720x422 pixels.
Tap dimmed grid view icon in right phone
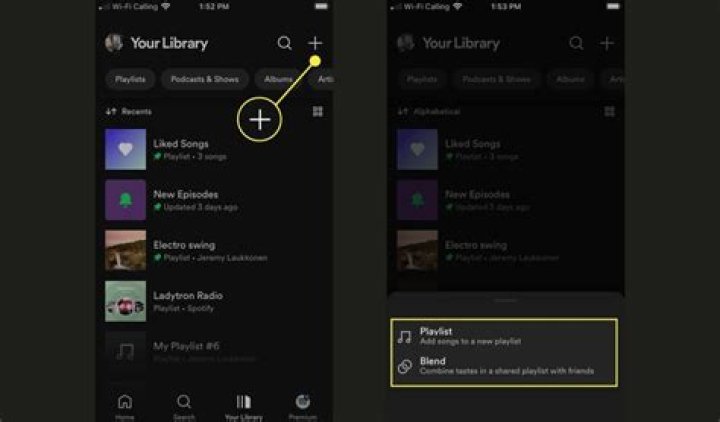(609, 112)
